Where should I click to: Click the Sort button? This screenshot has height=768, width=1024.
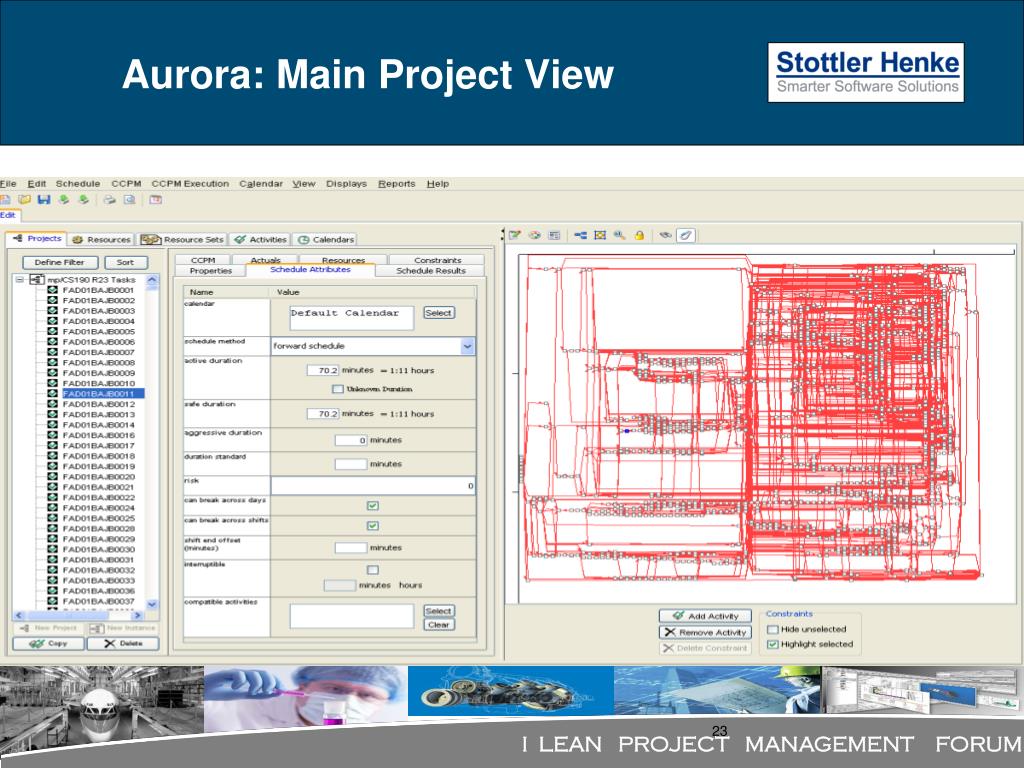[x=125, y=263]
